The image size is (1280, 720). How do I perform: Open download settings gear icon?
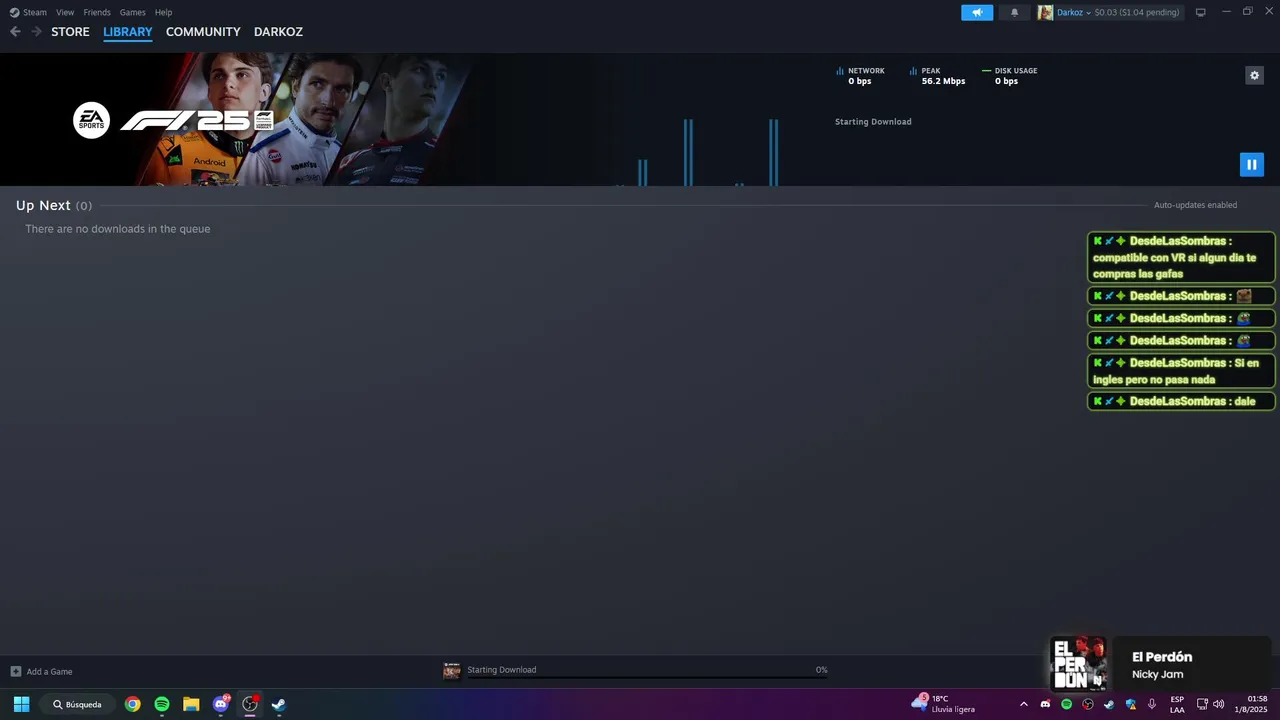click(1254, 75)
